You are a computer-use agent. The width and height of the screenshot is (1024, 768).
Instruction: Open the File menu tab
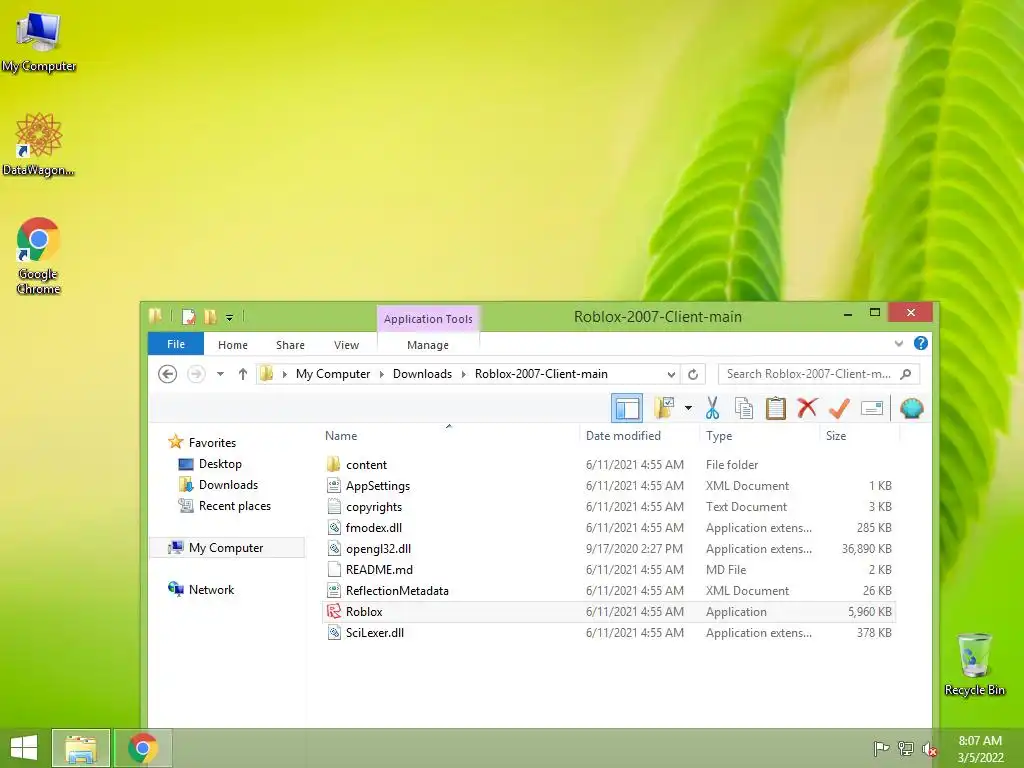[176, 344]
